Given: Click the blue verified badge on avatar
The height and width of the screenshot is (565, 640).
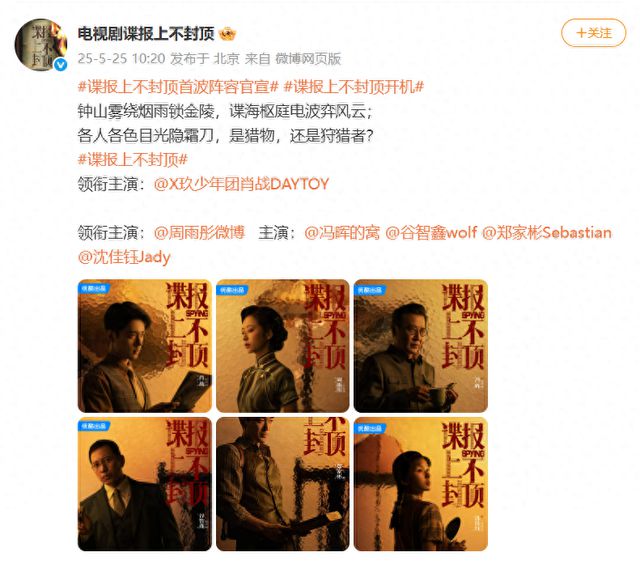Looking at the screenshot, I should (61, 64).
